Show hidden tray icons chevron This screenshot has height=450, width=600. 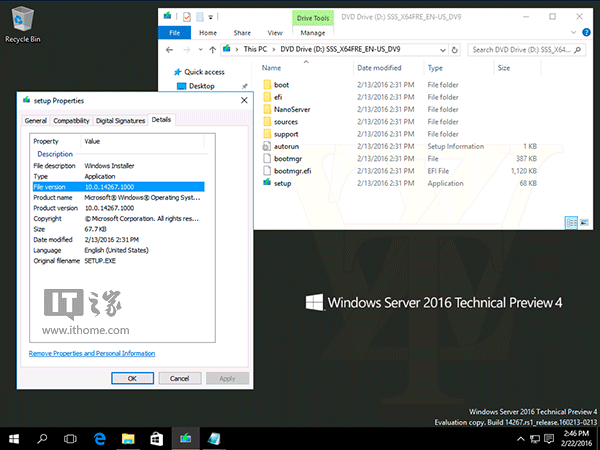click(x=520, y=439)
